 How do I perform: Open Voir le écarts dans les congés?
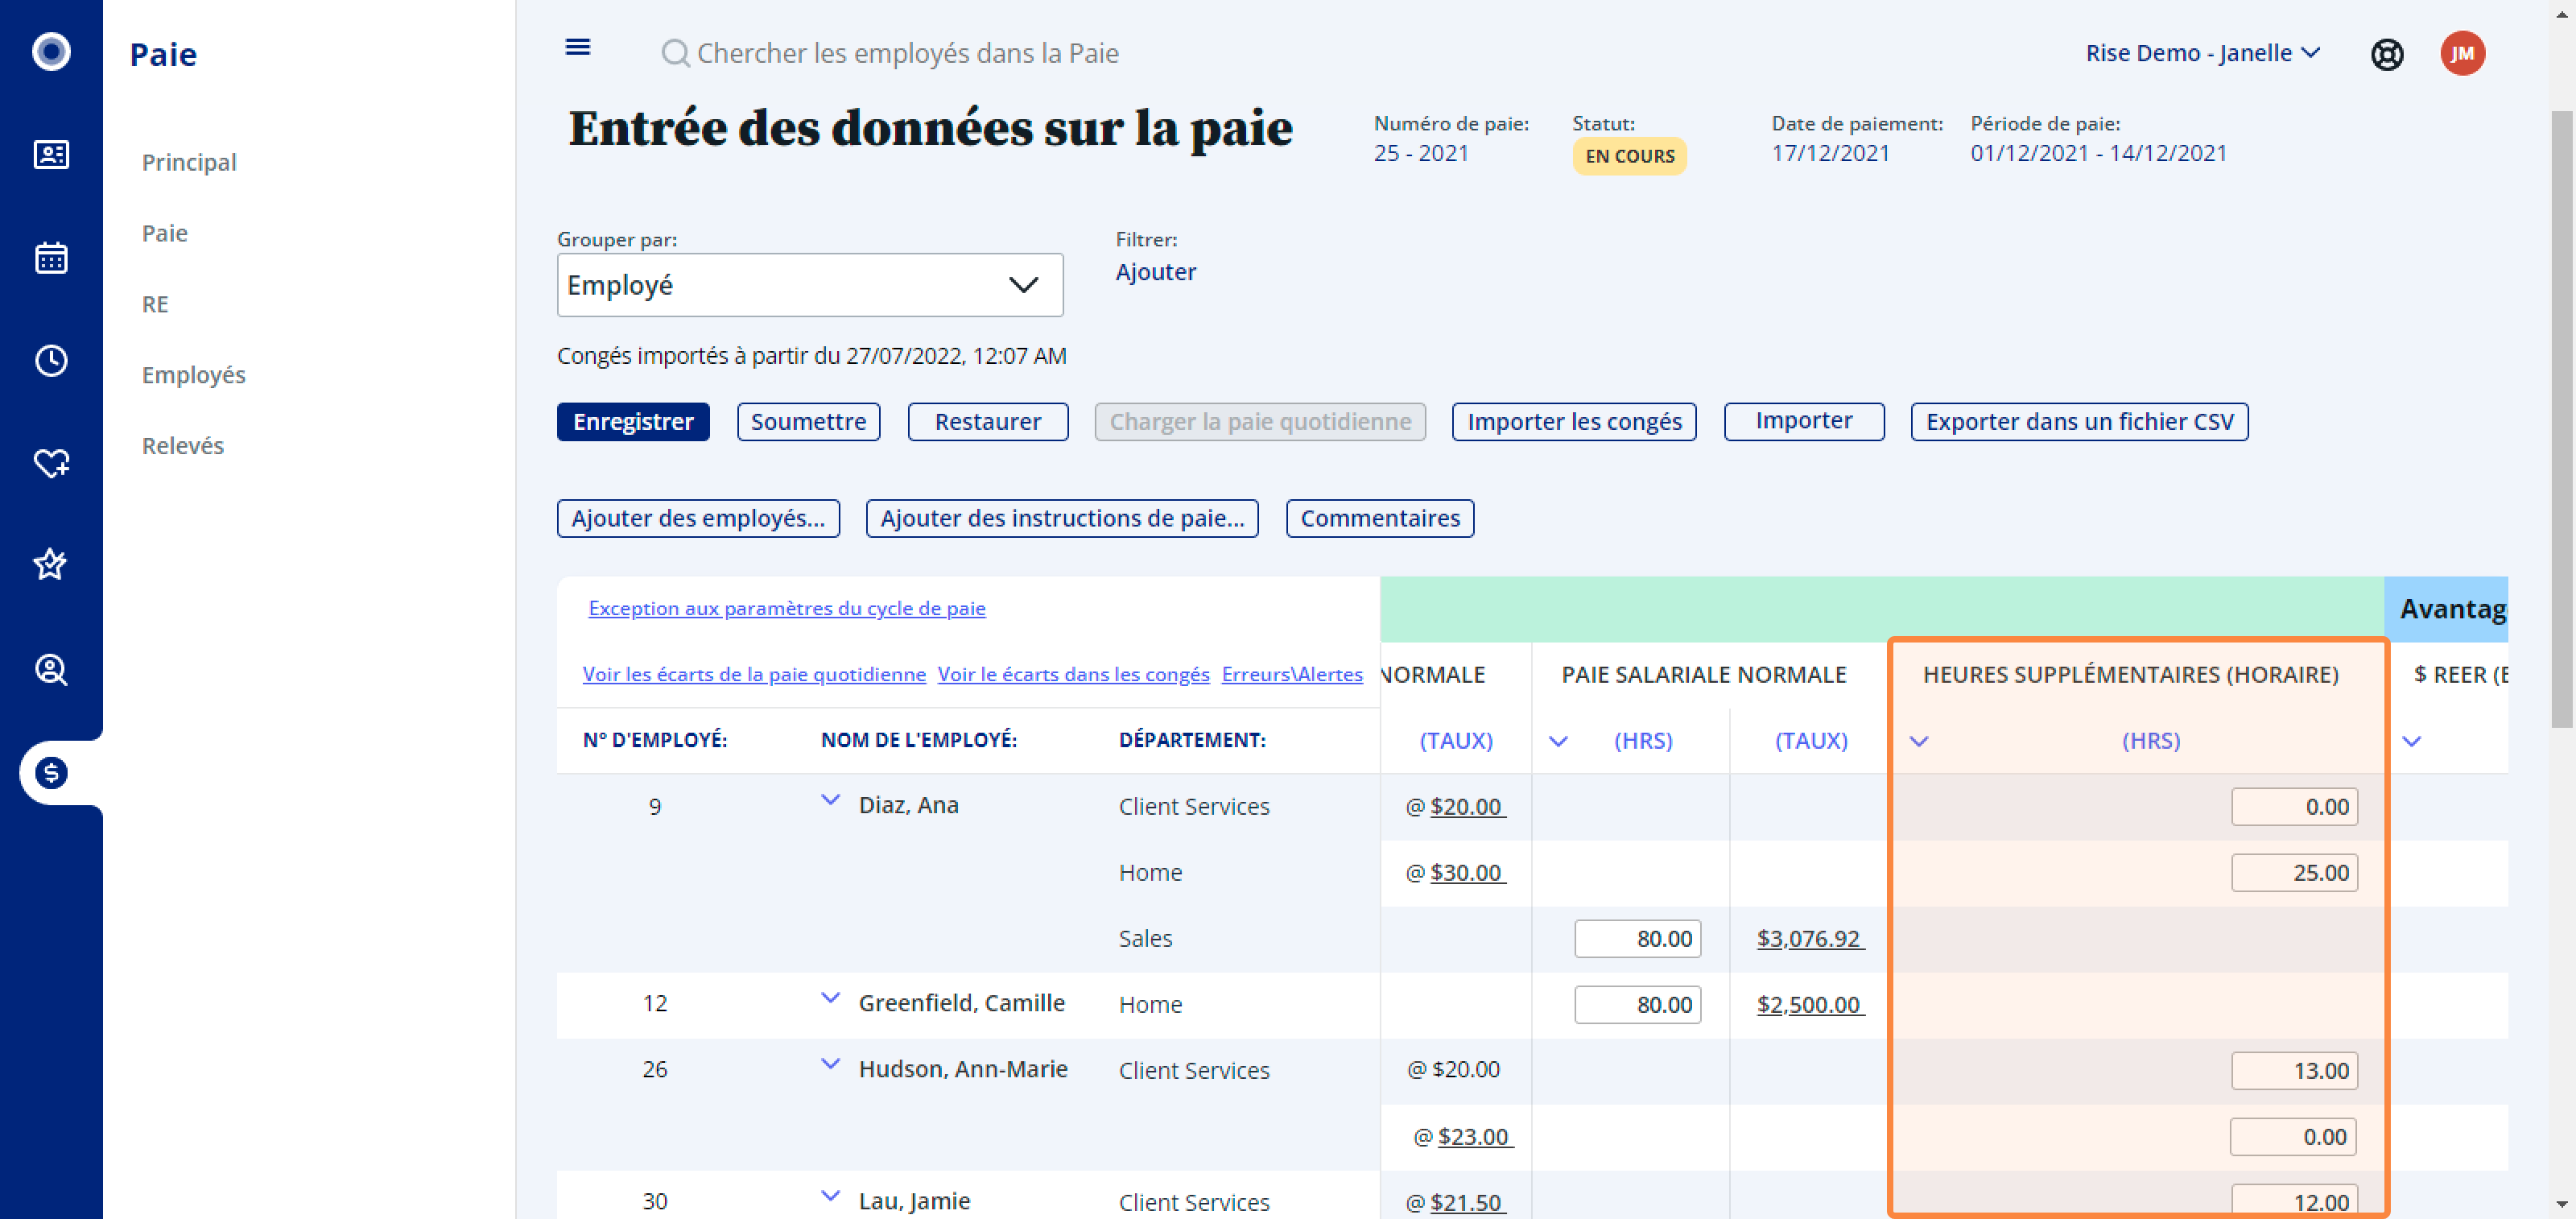click(1074, 674)
